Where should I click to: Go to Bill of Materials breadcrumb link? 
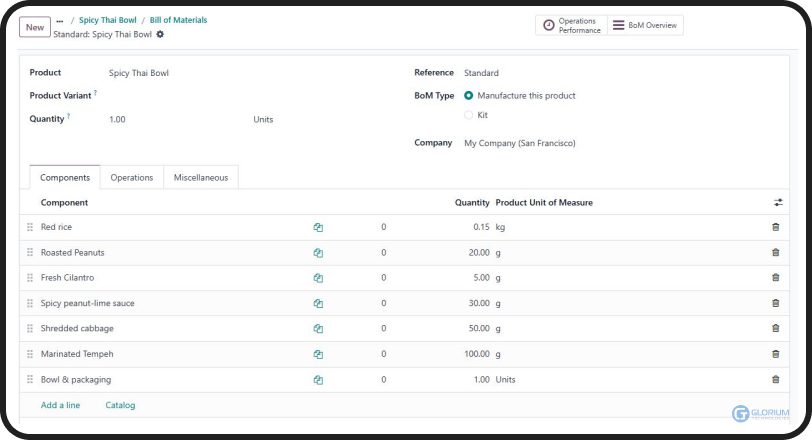click(178, 20)
